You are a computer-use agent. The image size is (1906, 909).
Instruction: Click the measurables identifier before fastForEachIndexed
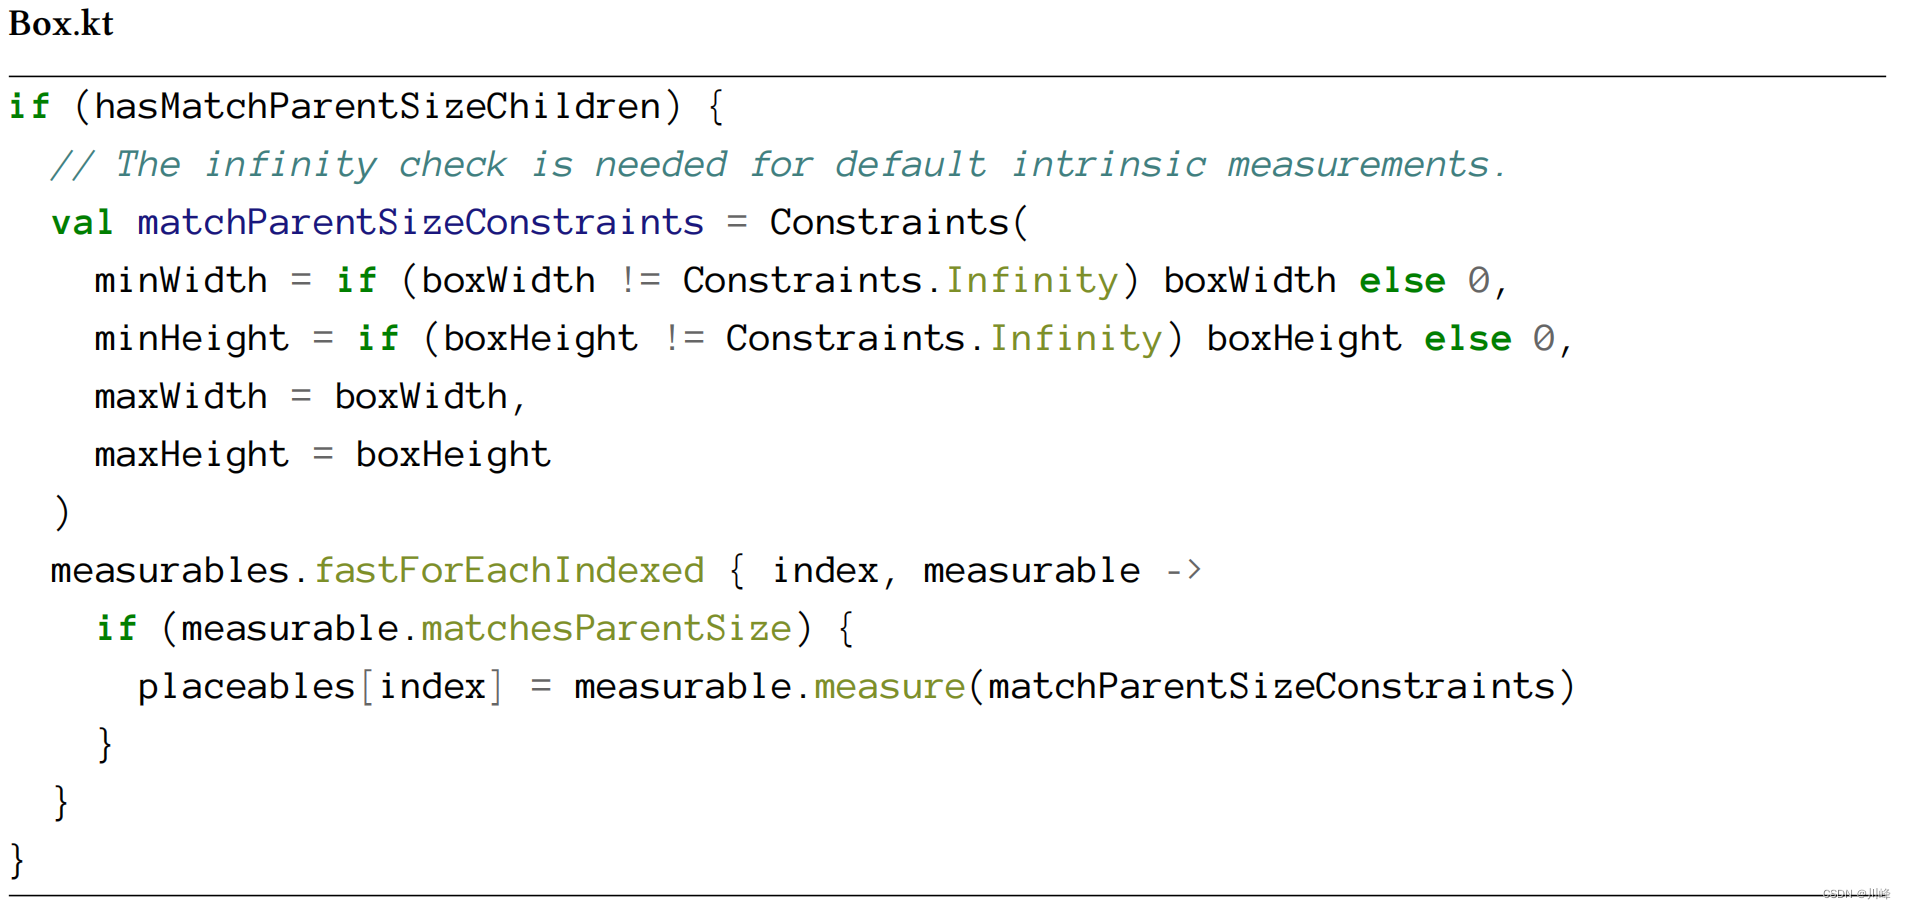169,570
